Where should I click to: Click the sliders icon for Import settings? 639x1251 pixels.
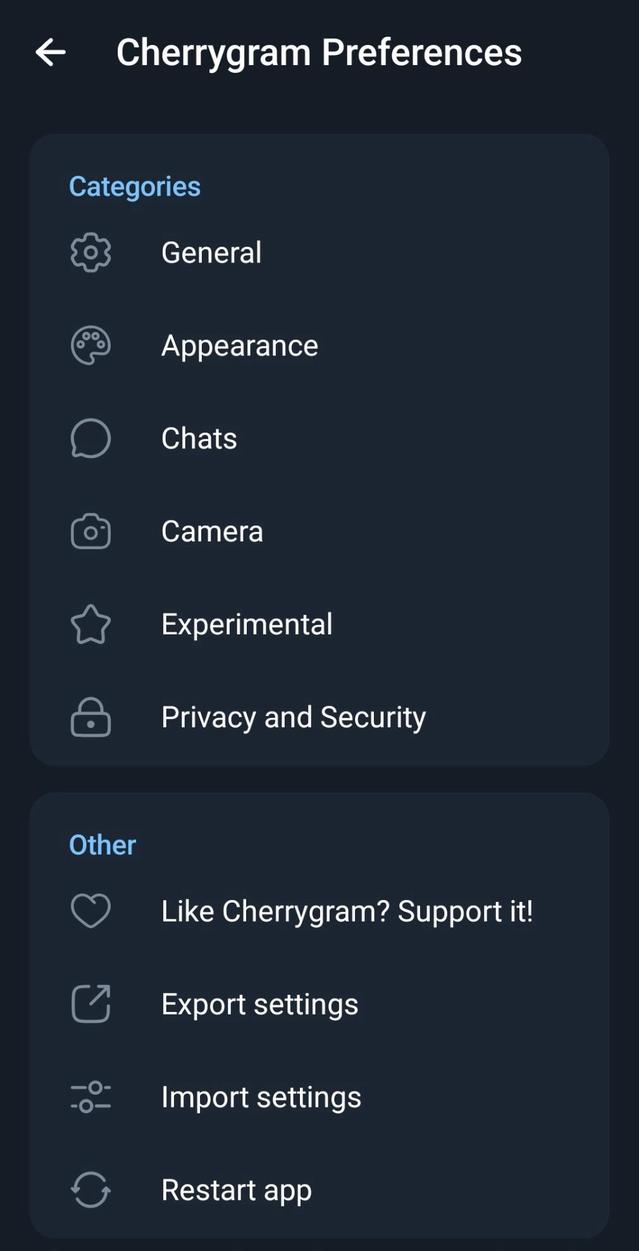90,1096
